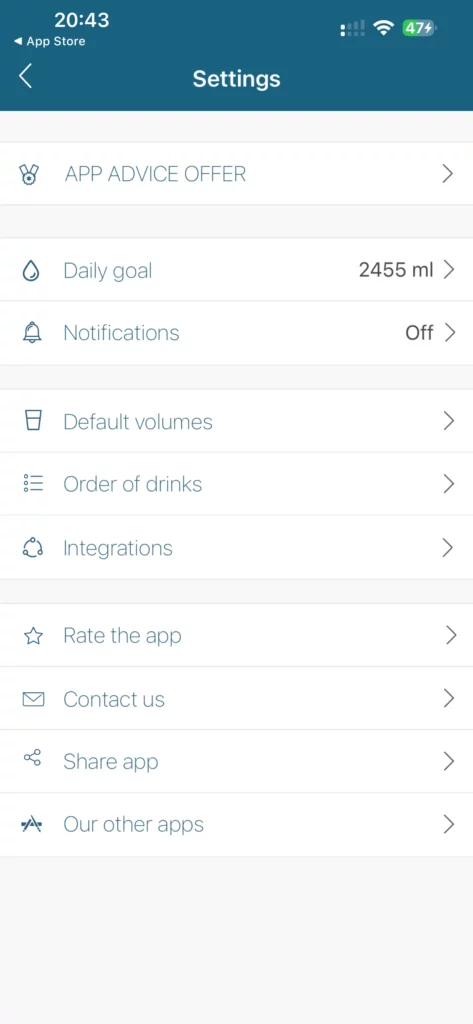Tap the share nodes icon
Image resolution: width=473 pixels, height=1024 pixels.
33,758
